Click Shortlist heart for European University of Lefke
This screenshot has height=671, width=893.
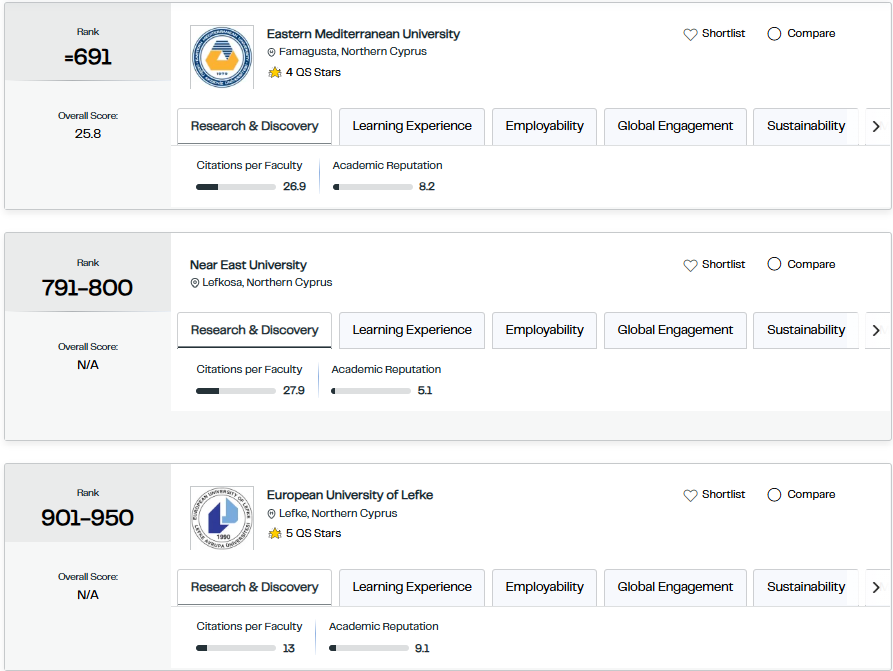[x=690, y=495]
